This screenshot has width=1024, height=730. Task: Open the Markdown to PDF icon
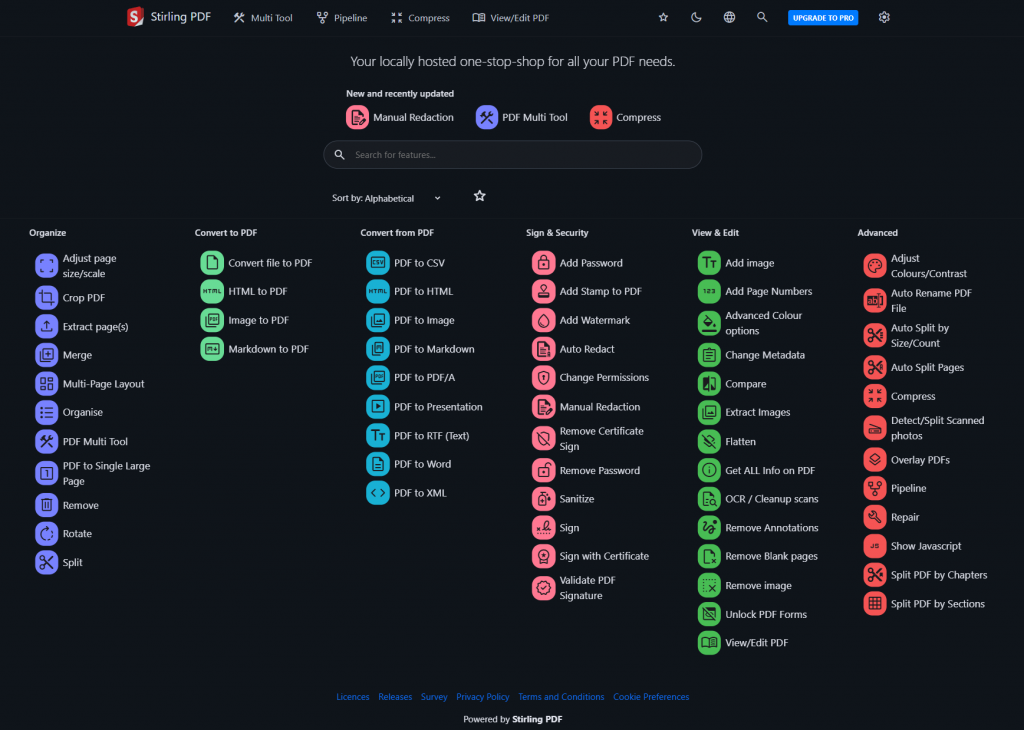tap(212, 349)
